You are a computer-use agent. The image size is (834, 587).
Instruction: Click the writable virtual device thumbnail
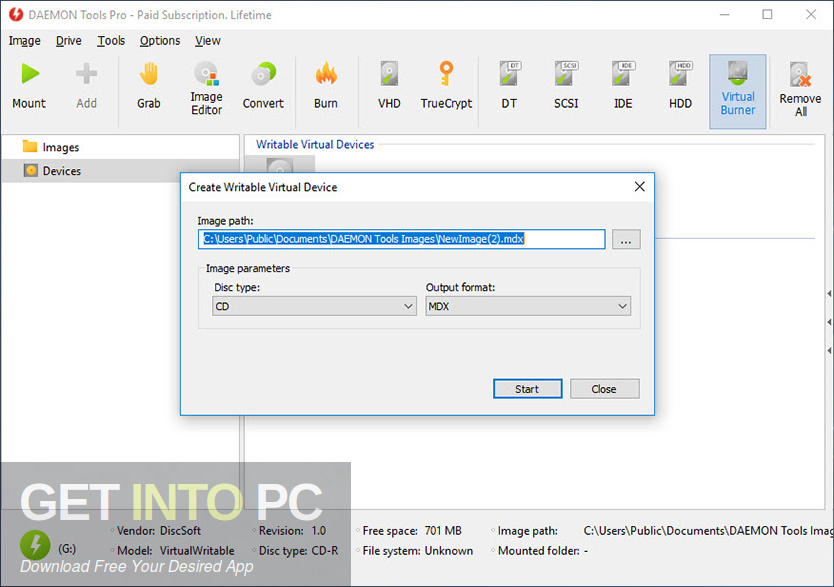coord(280,165)
